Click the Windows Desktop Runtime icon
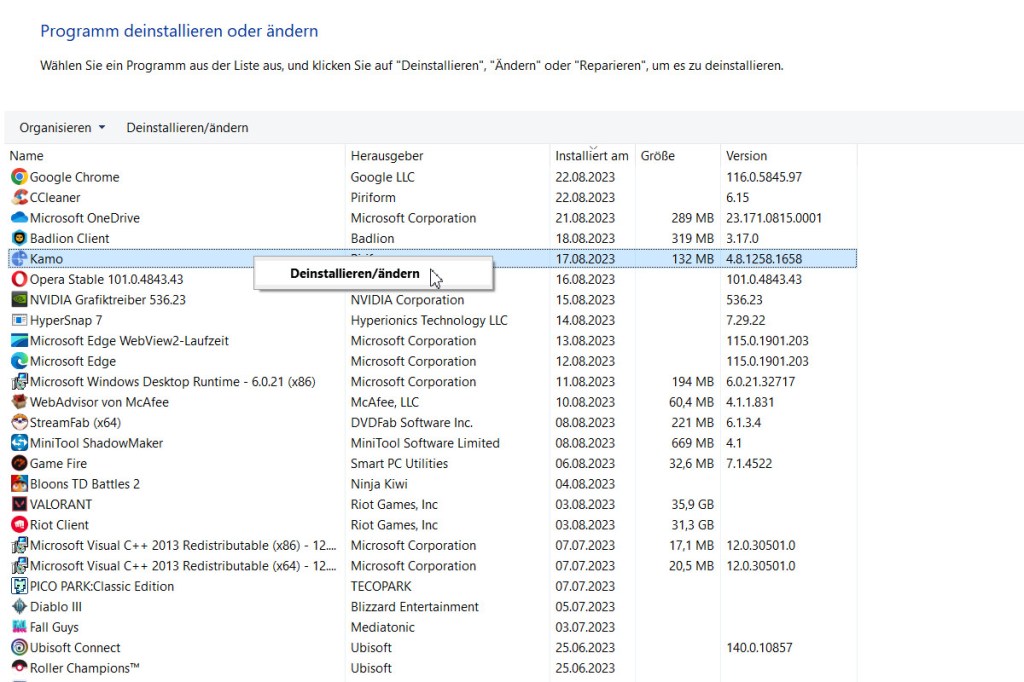The height and width of the screenshot is (682, 1024). coord(20,382)
